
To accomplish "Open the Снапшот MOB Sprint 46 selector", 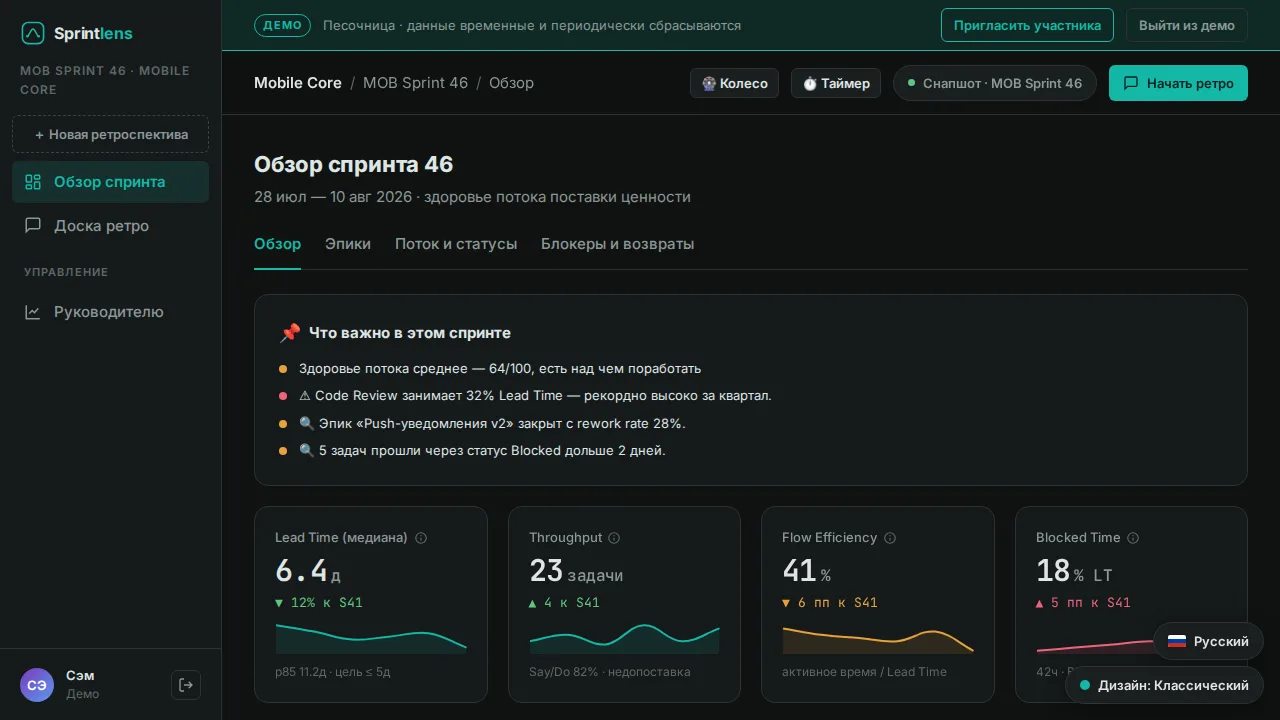I will tap(995, 83).
